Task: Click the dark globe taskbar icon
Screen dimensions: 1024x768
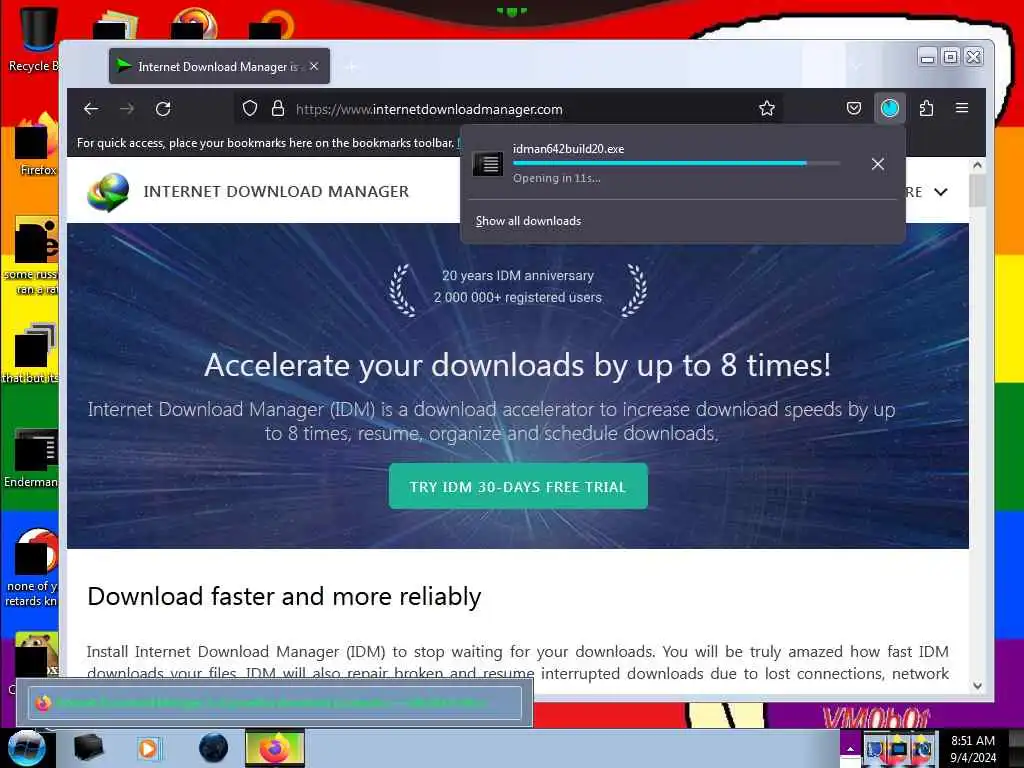Action: point(214,748)
